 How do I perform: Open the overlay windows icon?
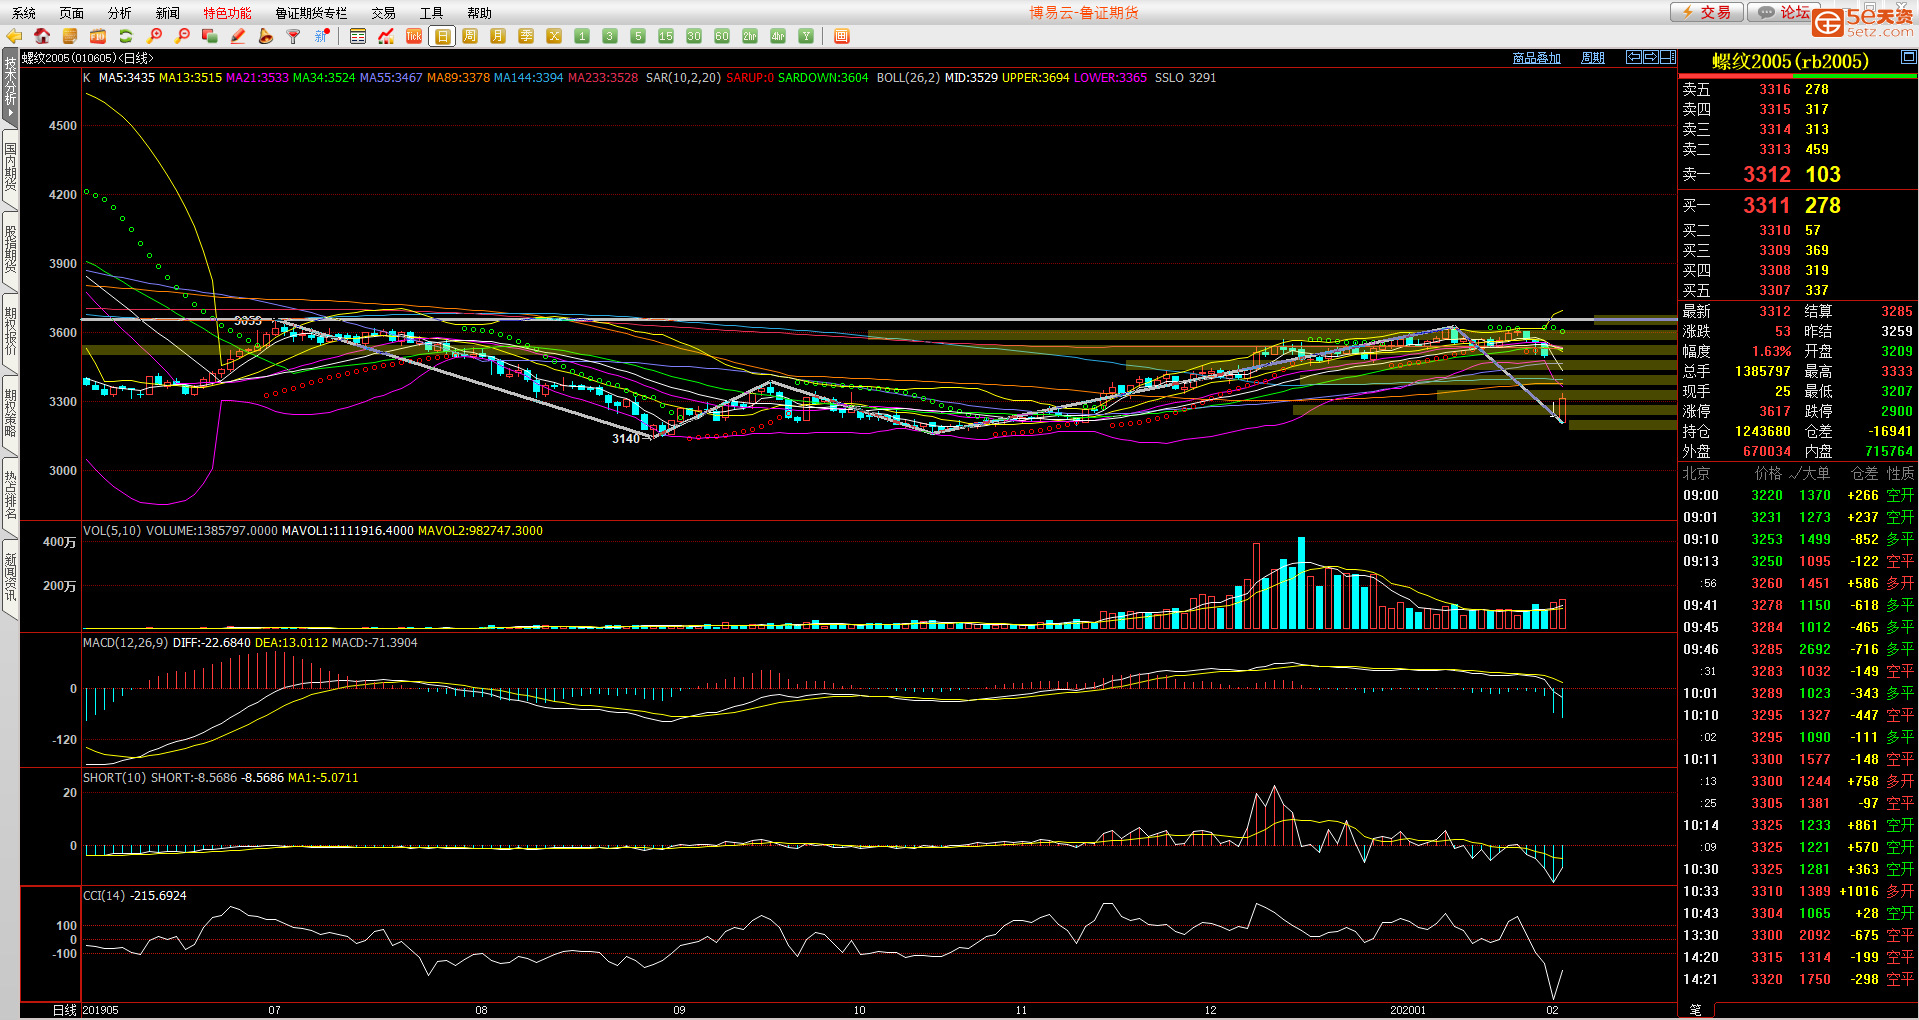210,36
